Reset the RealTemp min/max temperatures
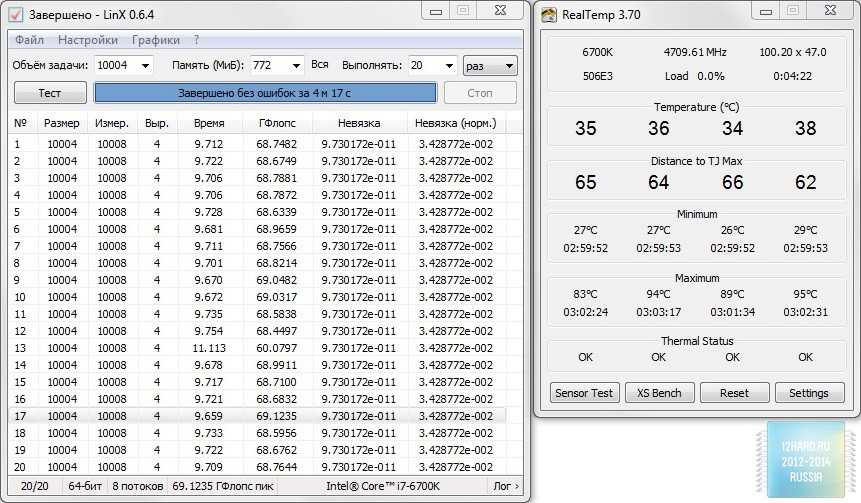Screen dimensions: 861x503 [734, 393]
